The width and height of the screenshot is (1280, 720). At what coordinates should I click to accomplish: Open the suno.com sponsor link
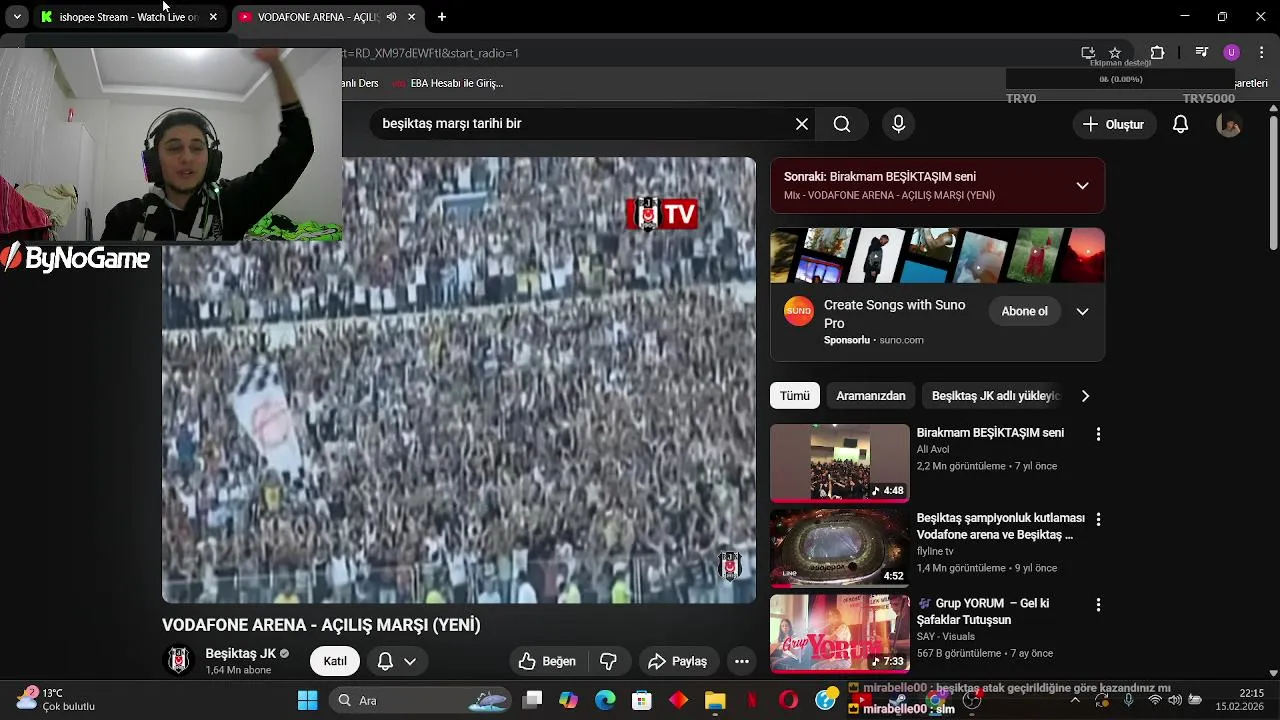point(901,340)
